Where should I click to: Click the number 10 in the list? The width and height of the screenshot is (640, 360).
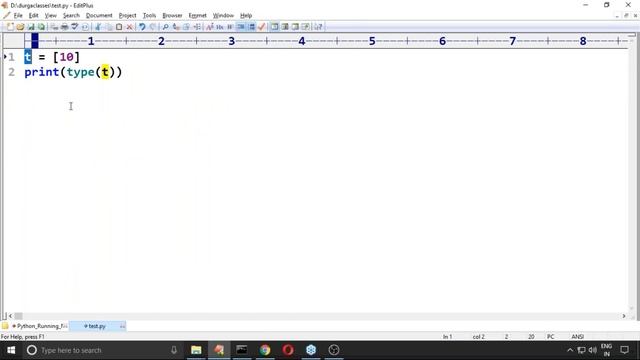pyautogui.click(x=67, y=57)
